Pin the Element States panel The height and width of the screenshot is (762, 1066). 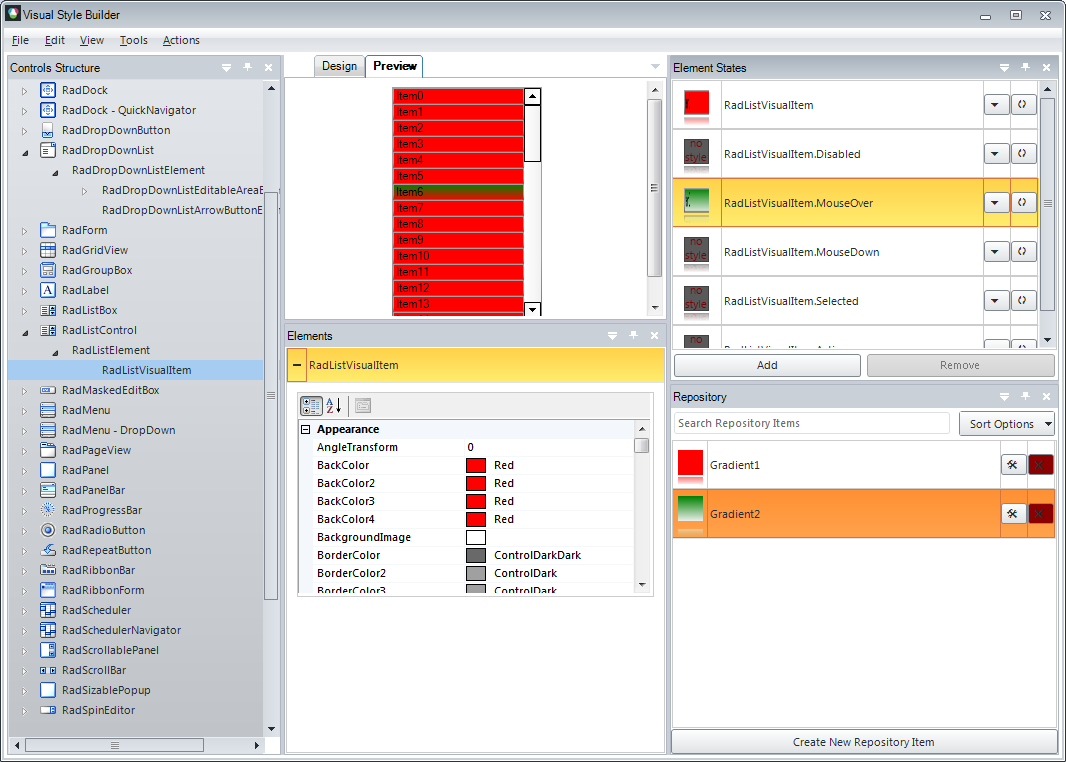point(1025,67)
